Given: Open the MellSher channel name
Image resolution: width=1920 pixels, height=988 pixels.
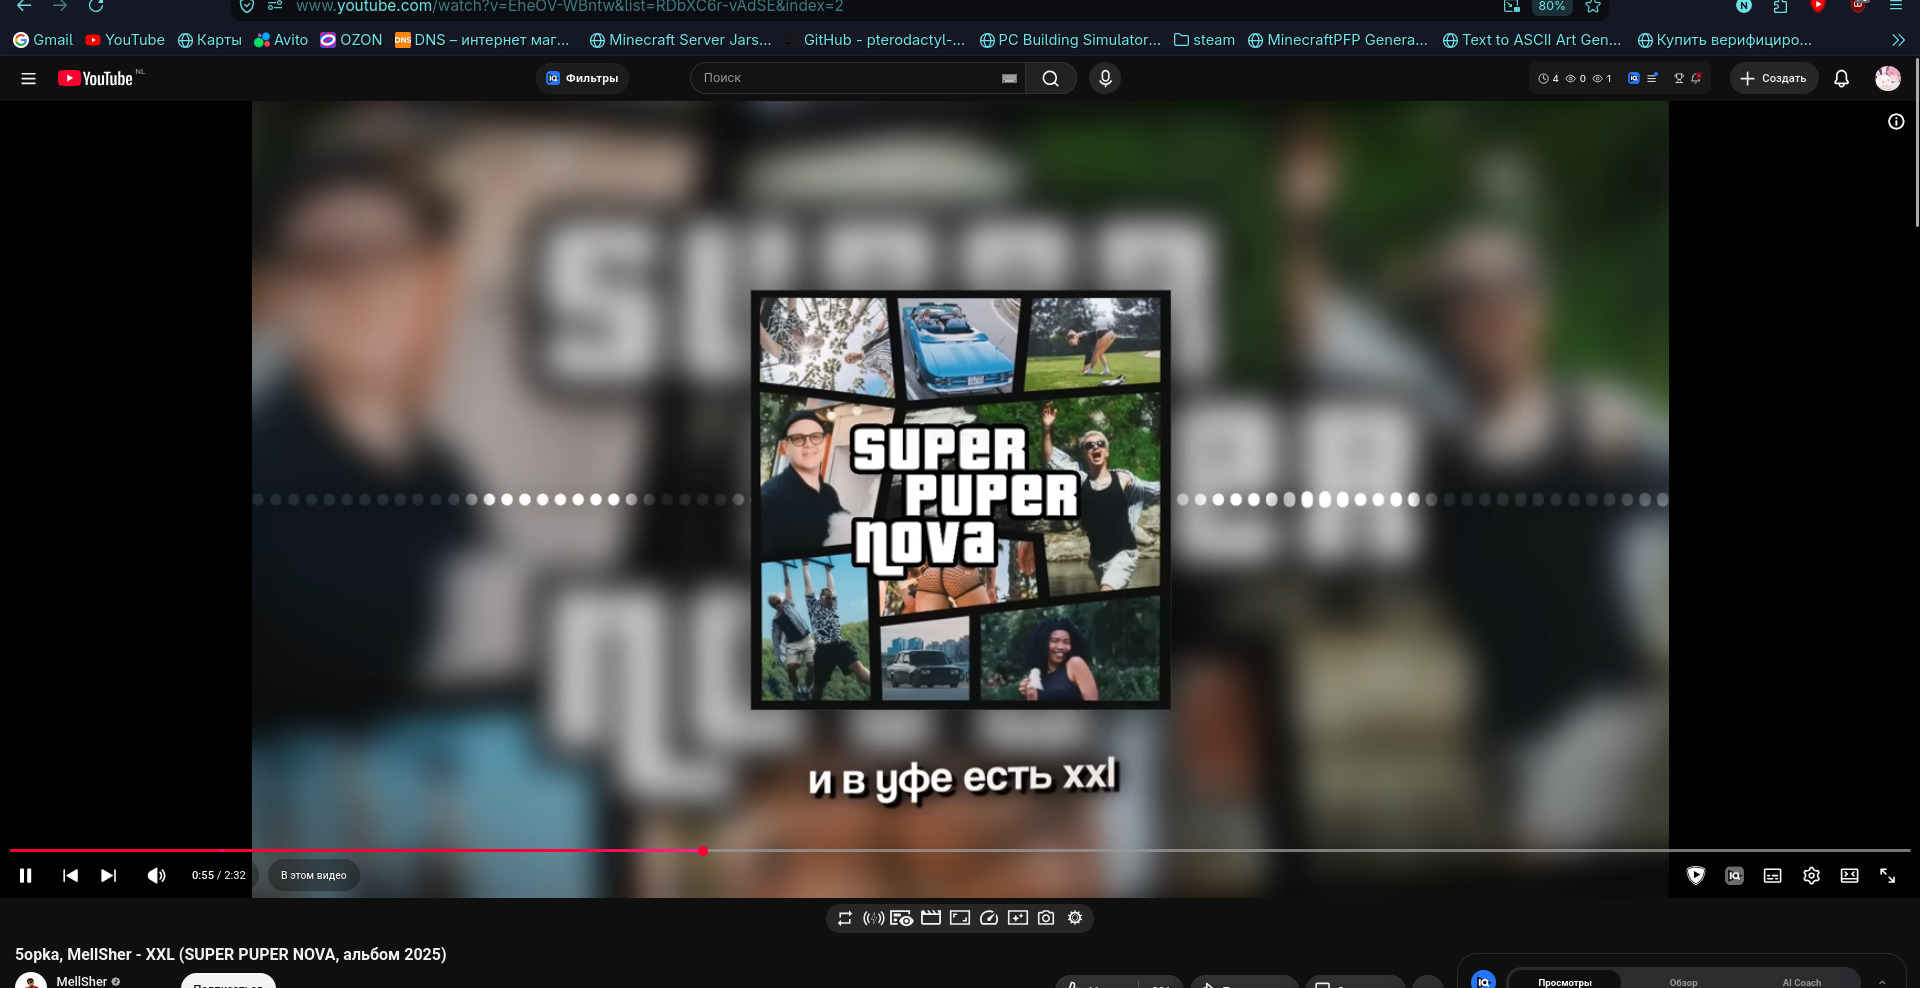Looking at the screenshot, I should click(82, 981).
